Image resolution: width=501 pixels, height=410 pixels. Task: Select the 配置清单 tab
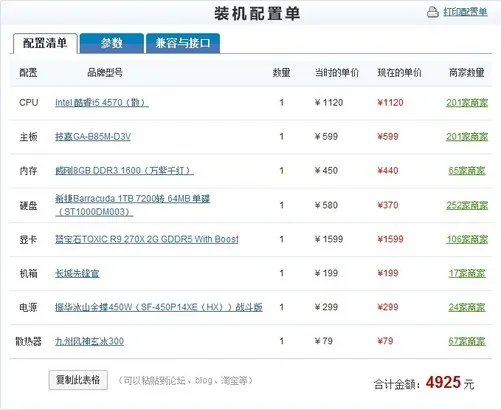45,43
